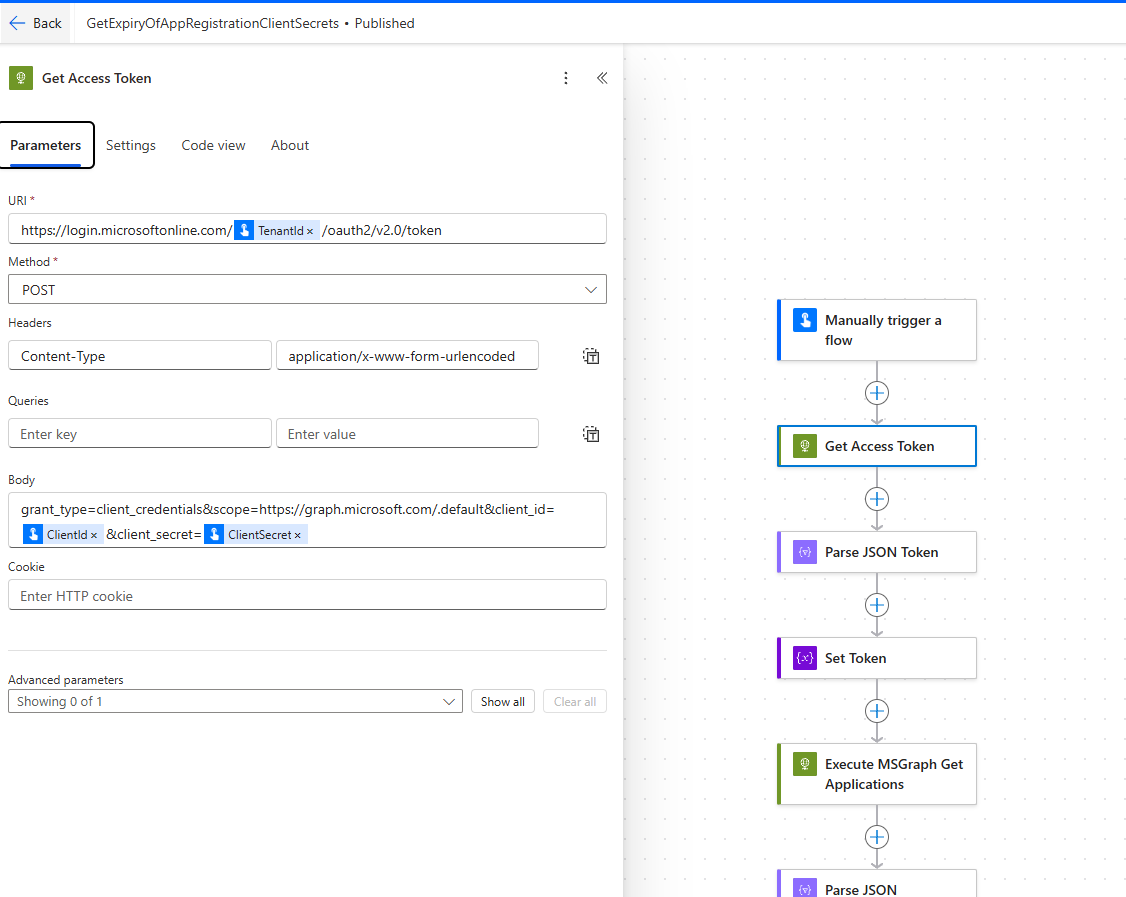The height and width of the screenshot is (897, 1126).
Task: Switch to the Code view tab
Action: point(213,145)
